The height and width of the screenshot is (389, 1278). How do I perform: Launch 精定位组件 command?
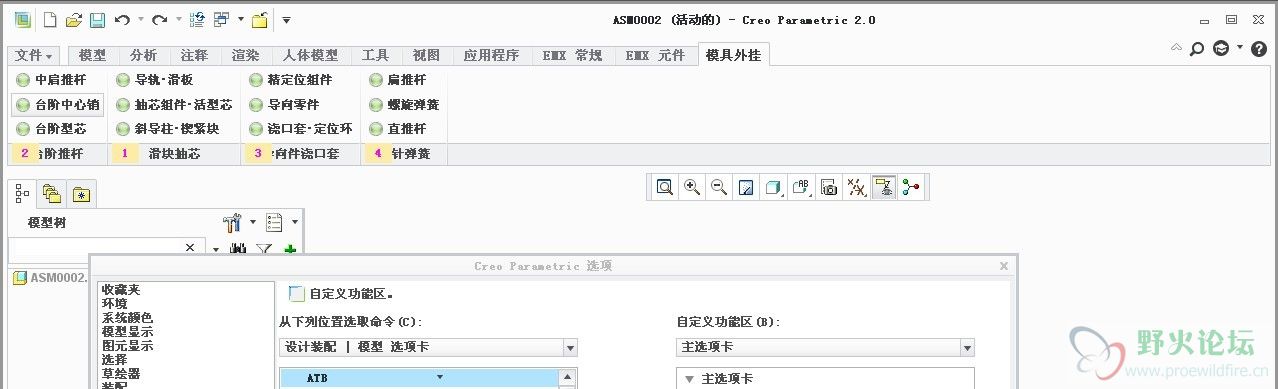pyautogui.click(x=291, y=80)
